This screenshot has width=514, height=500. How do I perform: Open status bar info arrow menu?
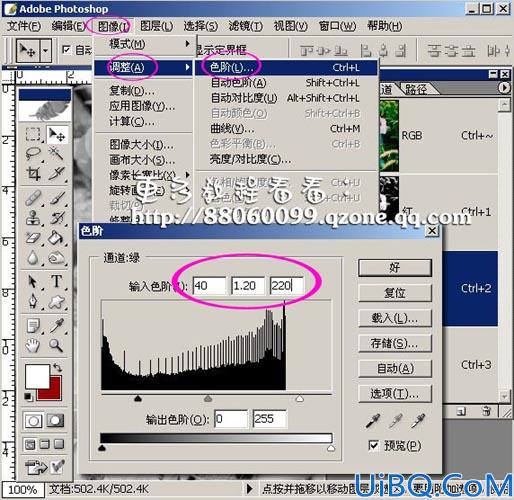(249, 489)
